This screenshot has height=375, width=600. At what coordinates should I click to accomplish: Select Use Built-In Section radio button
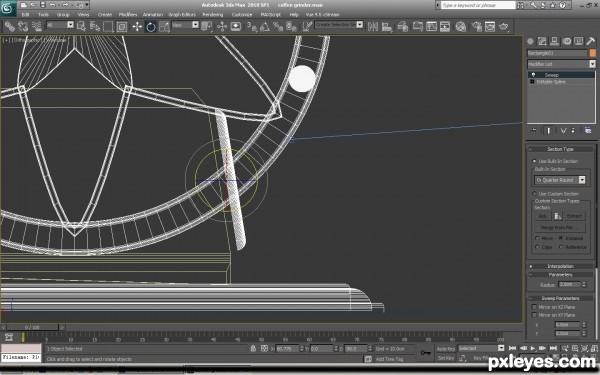(x=534, y=161)
